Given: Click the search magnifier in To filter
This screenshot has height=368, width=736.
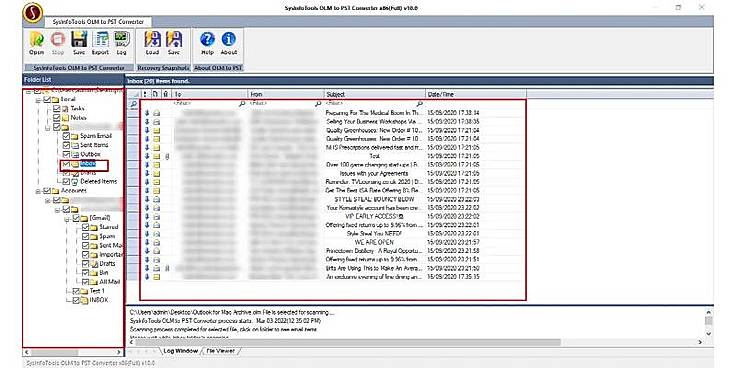Looking at the screenshot, I should coord(242,103).
